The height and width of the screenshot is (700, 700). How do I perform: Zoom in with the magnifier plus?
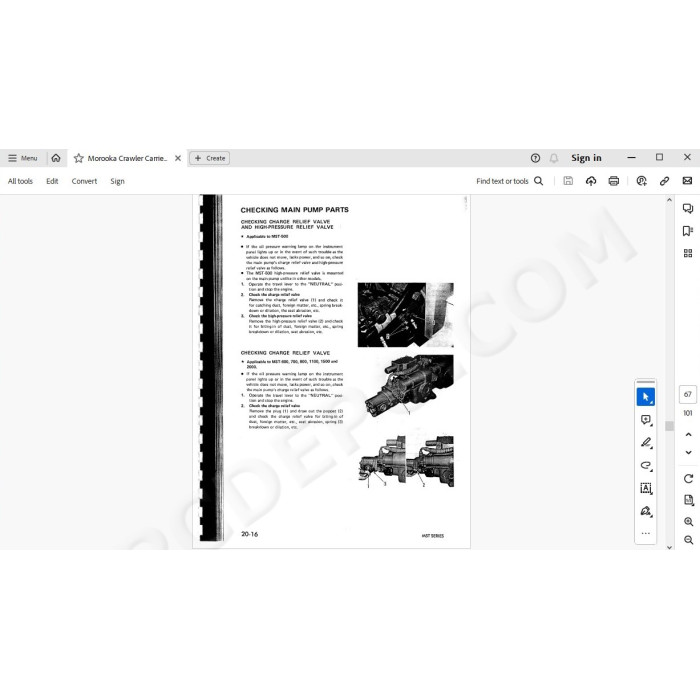688,521
